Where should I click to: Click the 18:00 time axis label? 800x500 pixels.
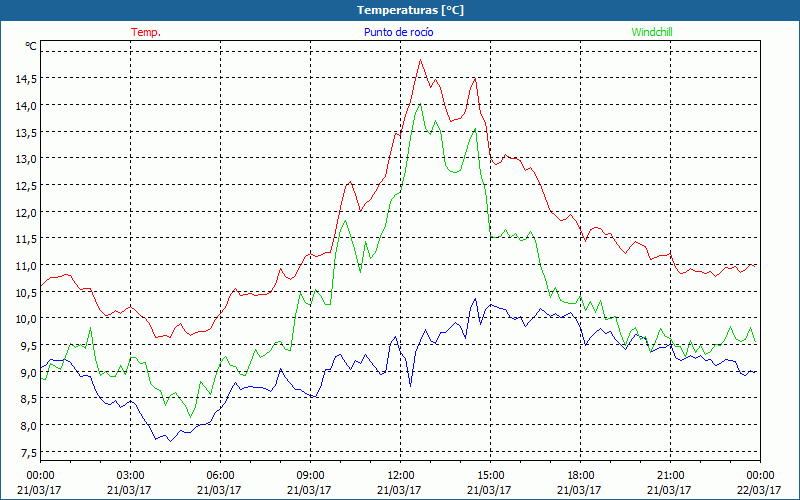580,475
